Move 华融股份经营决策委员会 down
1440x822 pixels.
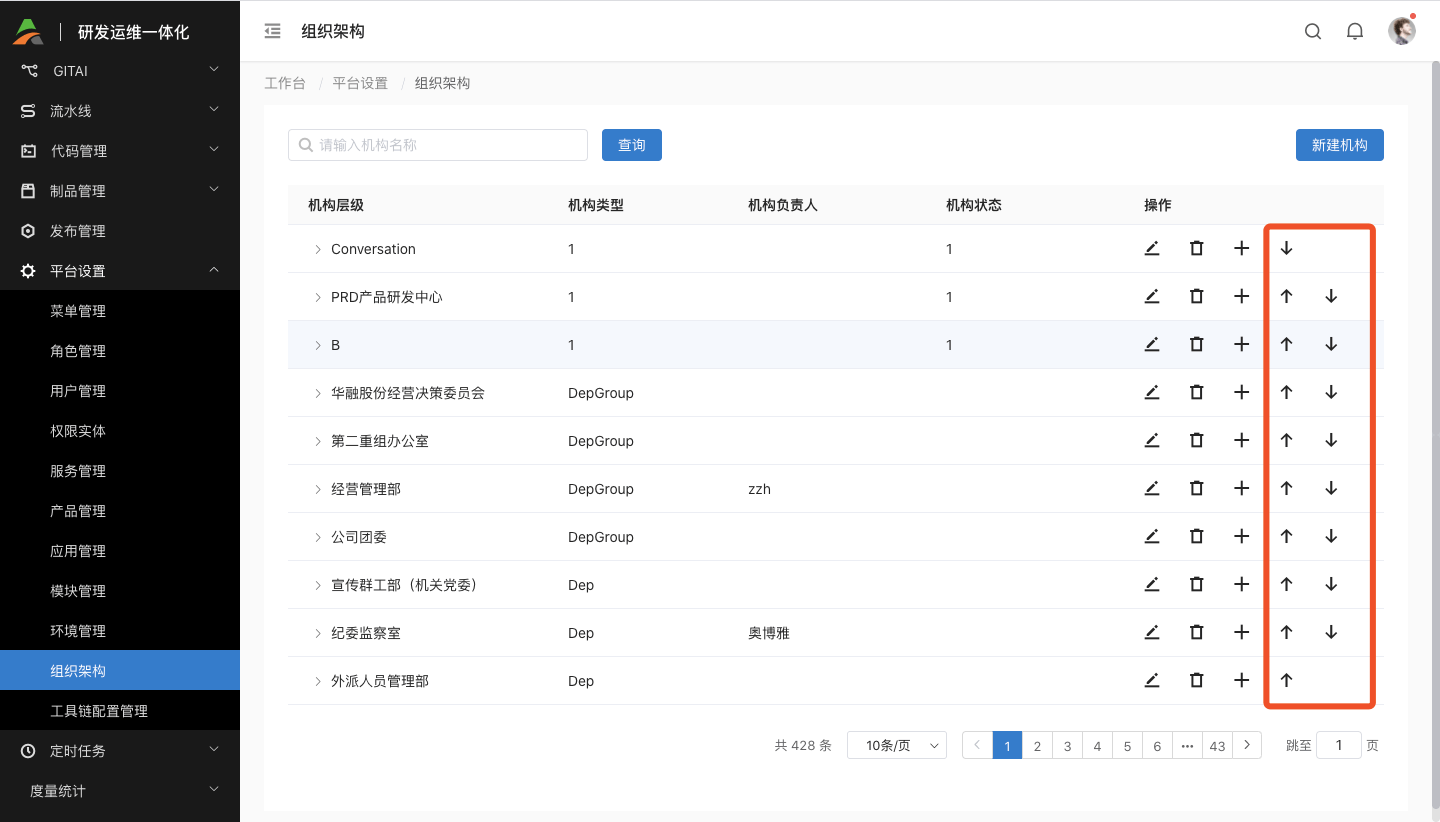coord(1331,392)
